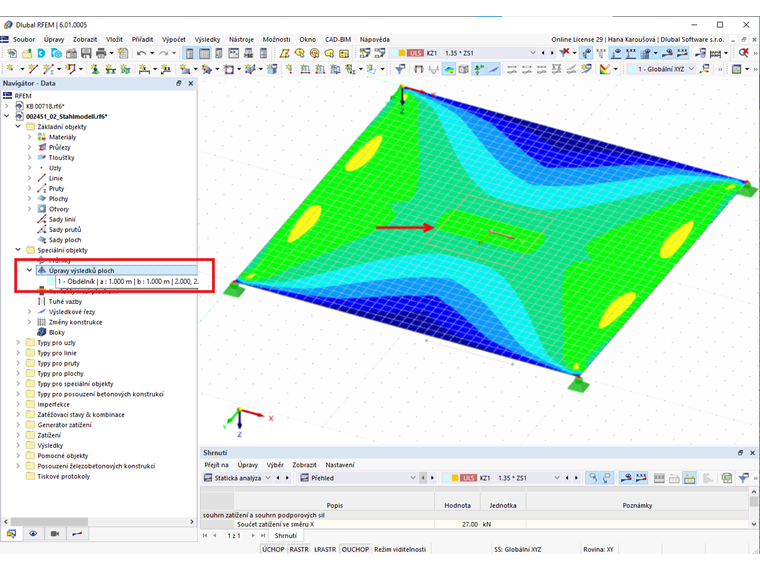Image resolution: width=760 pixels, height=570 pixels.
Task: Click Režim viditelnosti in status bar
Action: [x=400, y=550]
